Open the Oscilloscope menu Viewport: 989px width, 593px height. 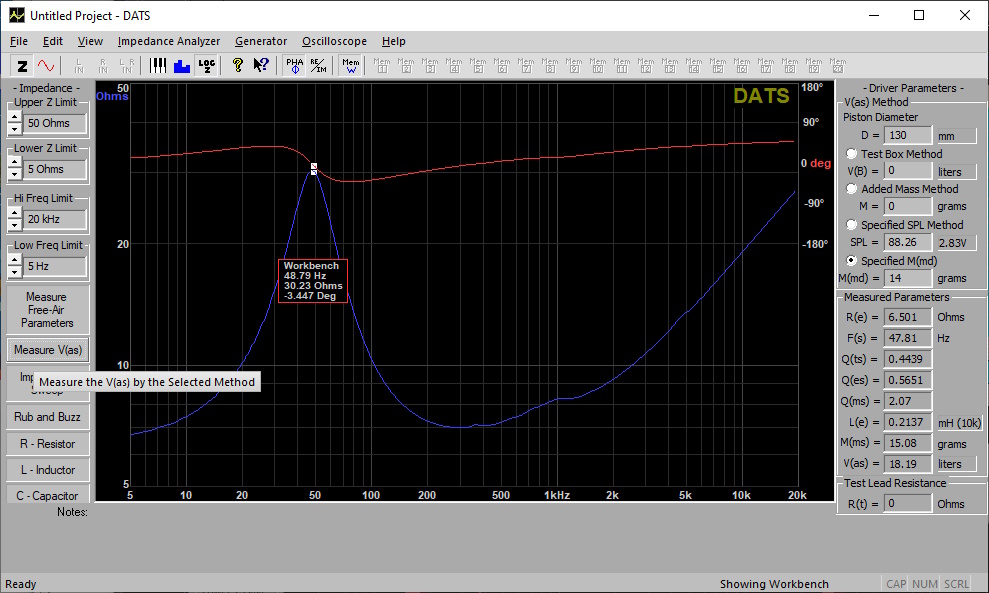point(334,41)
